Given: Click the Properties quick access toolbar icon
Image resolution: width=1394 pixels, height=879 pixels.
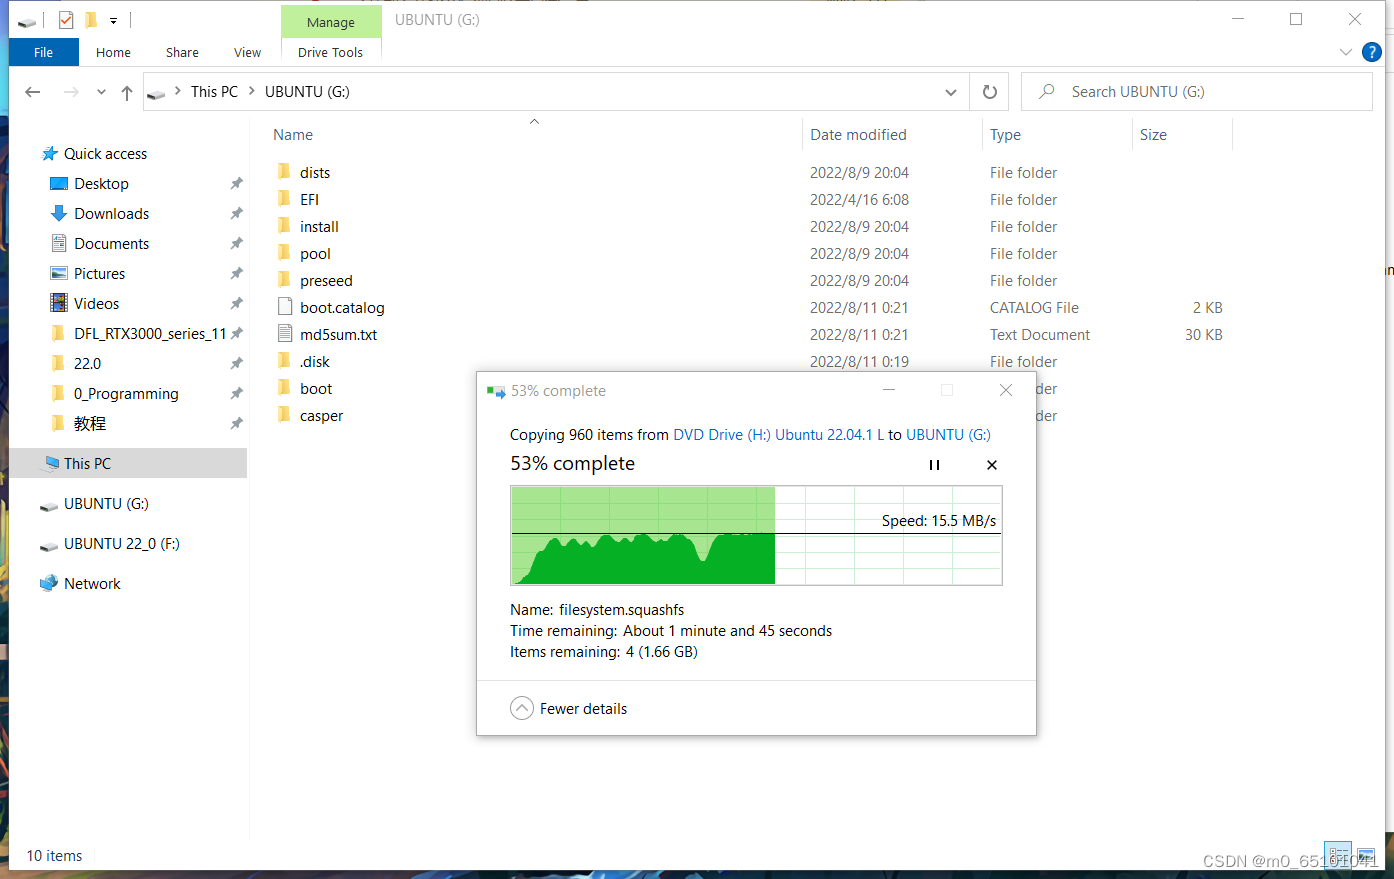Looking at the screenshot, I should 66,20.
